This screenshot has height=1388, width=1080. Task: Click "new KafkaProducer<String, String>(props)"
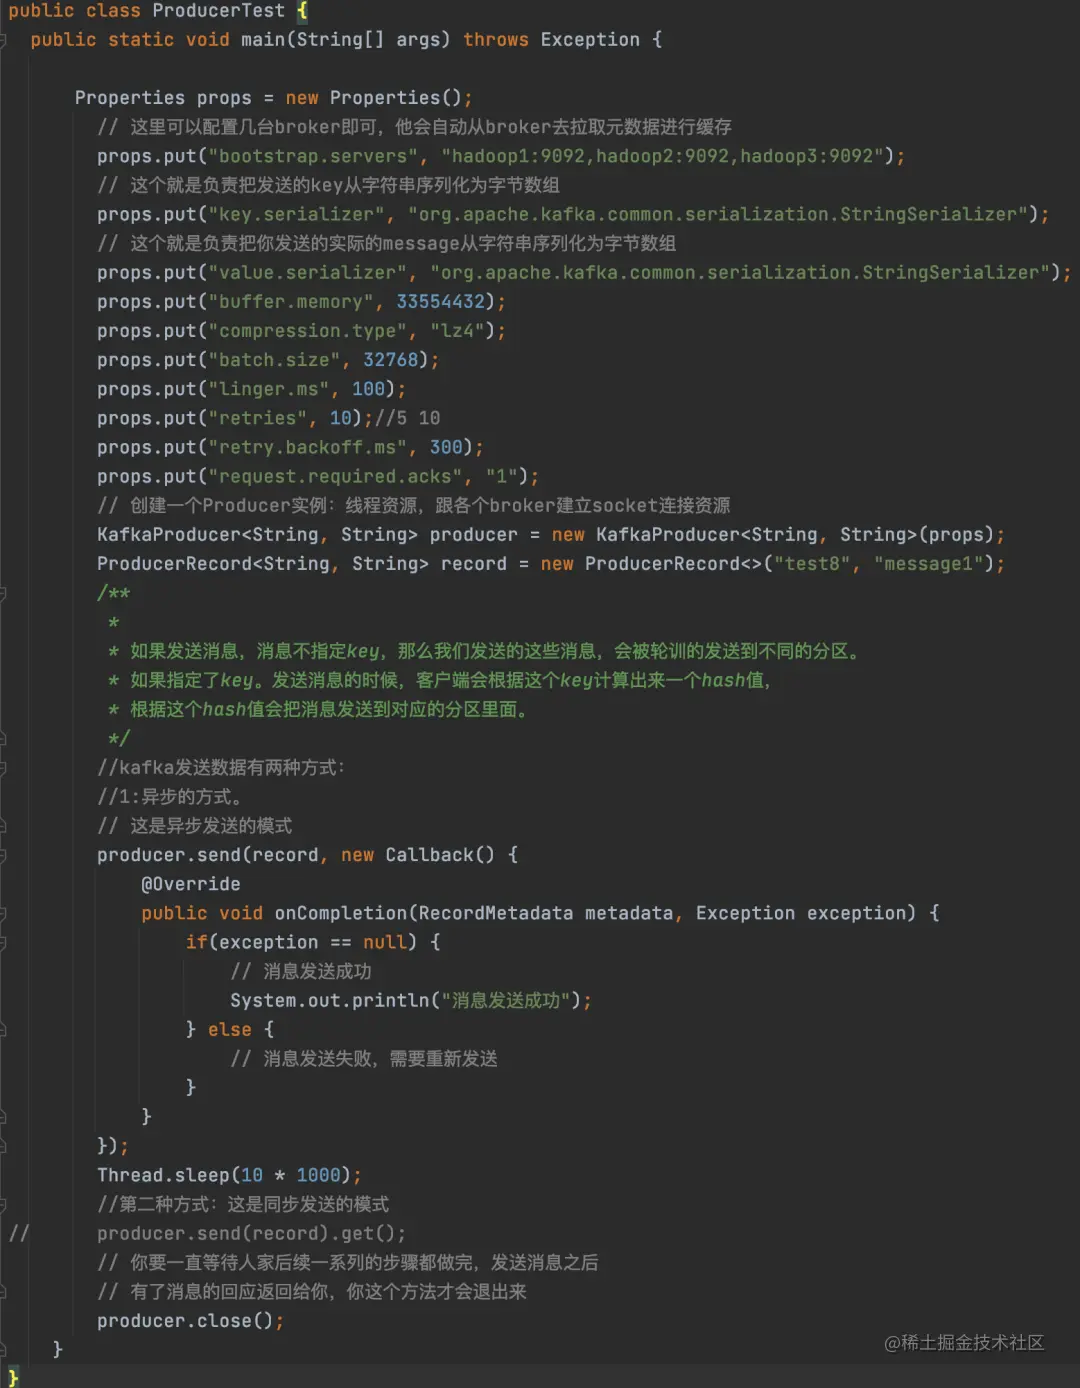pos(773,534)
